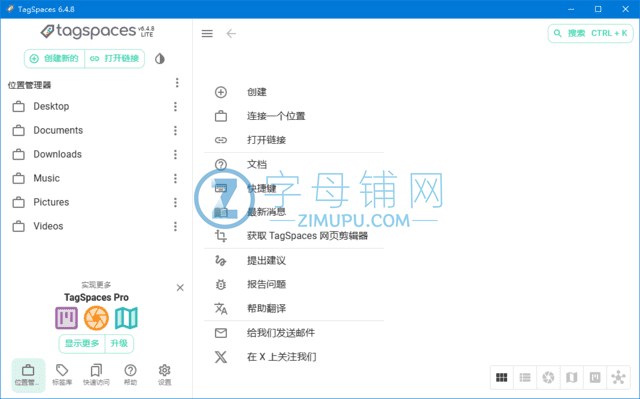The height and width of the screenshot is (399, 640).
Task: Click the 打开链接 button in sidebar
Action: pos(115,59)
